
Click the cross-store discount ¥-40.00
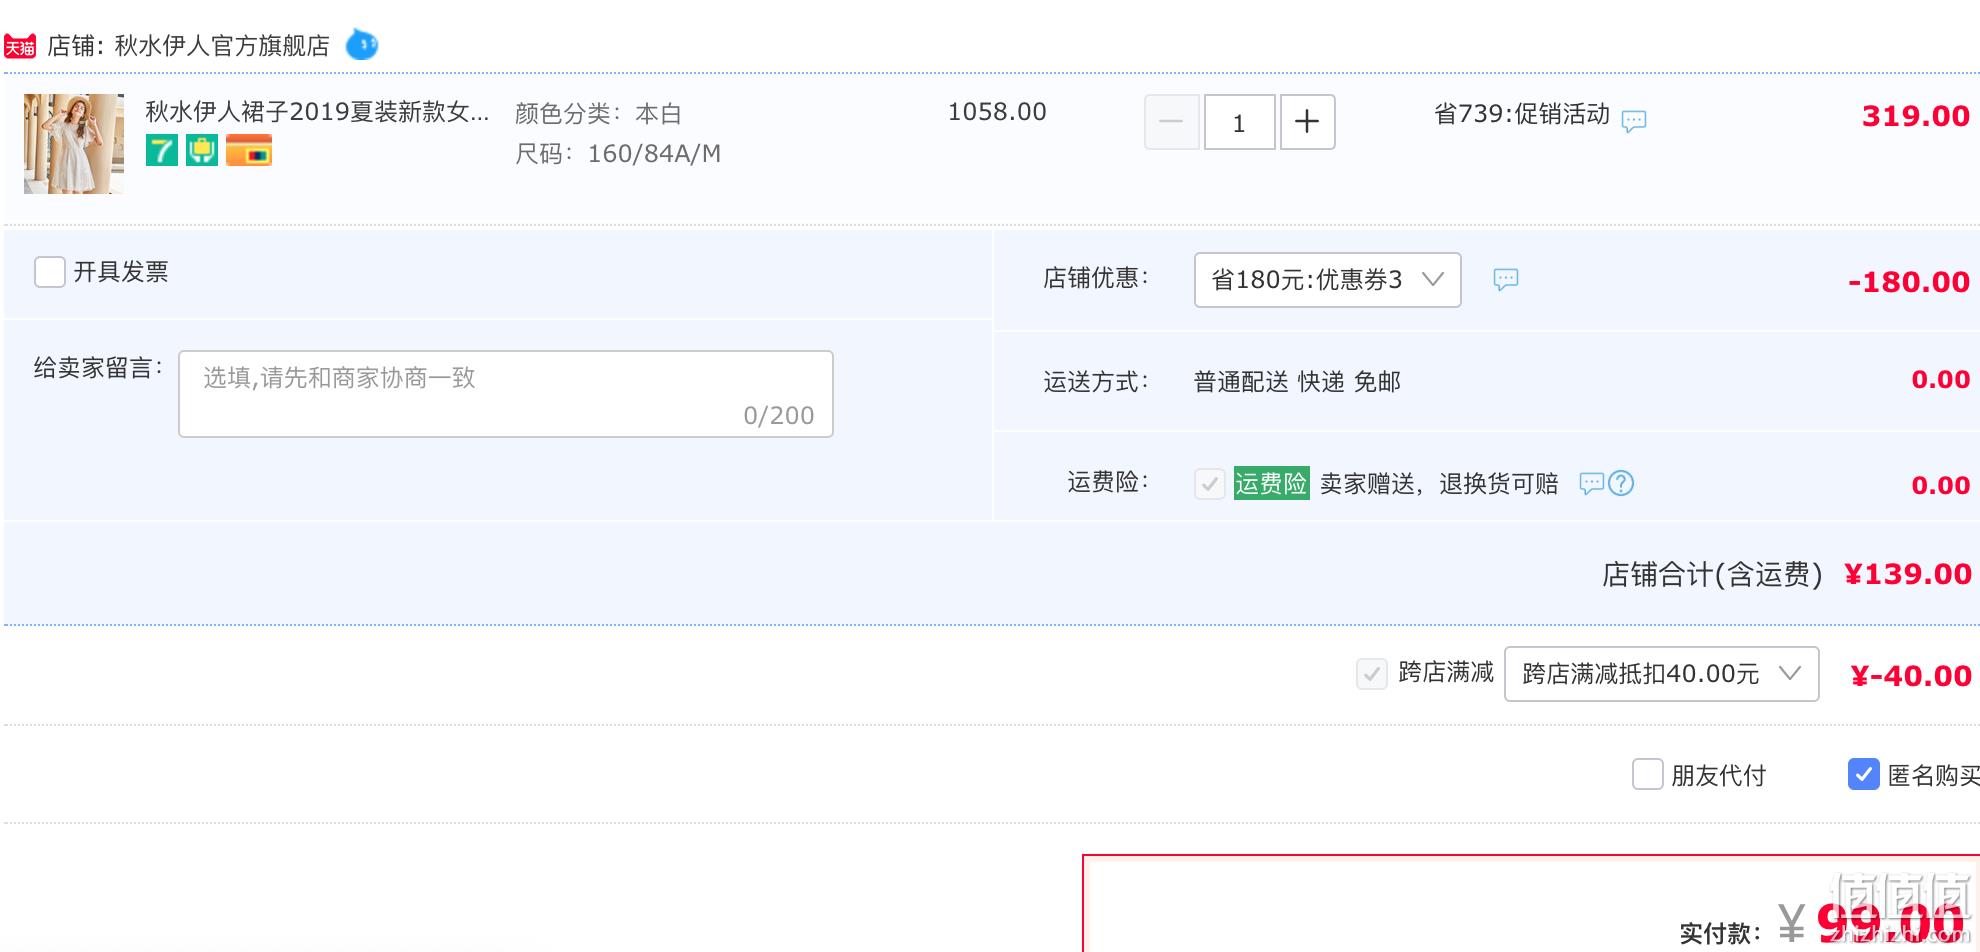pyautogui.click(x=1911, y=676)
